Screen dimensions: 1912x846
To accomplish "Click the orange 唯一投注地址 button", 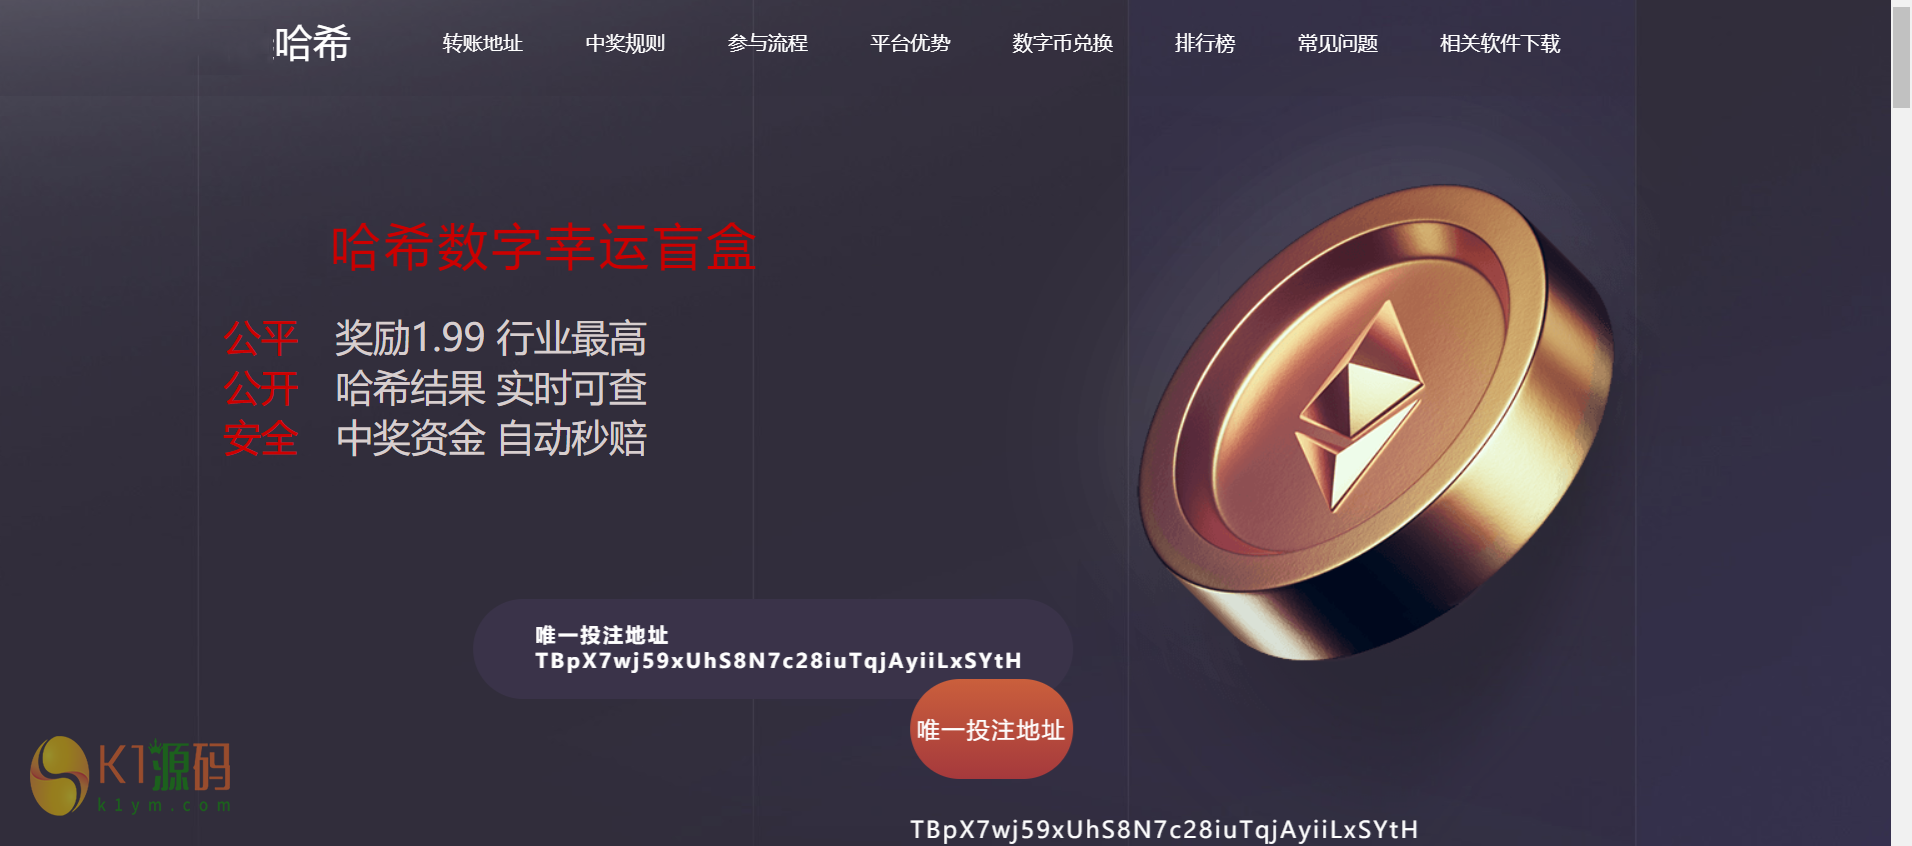I will click(x=991, y=729).
